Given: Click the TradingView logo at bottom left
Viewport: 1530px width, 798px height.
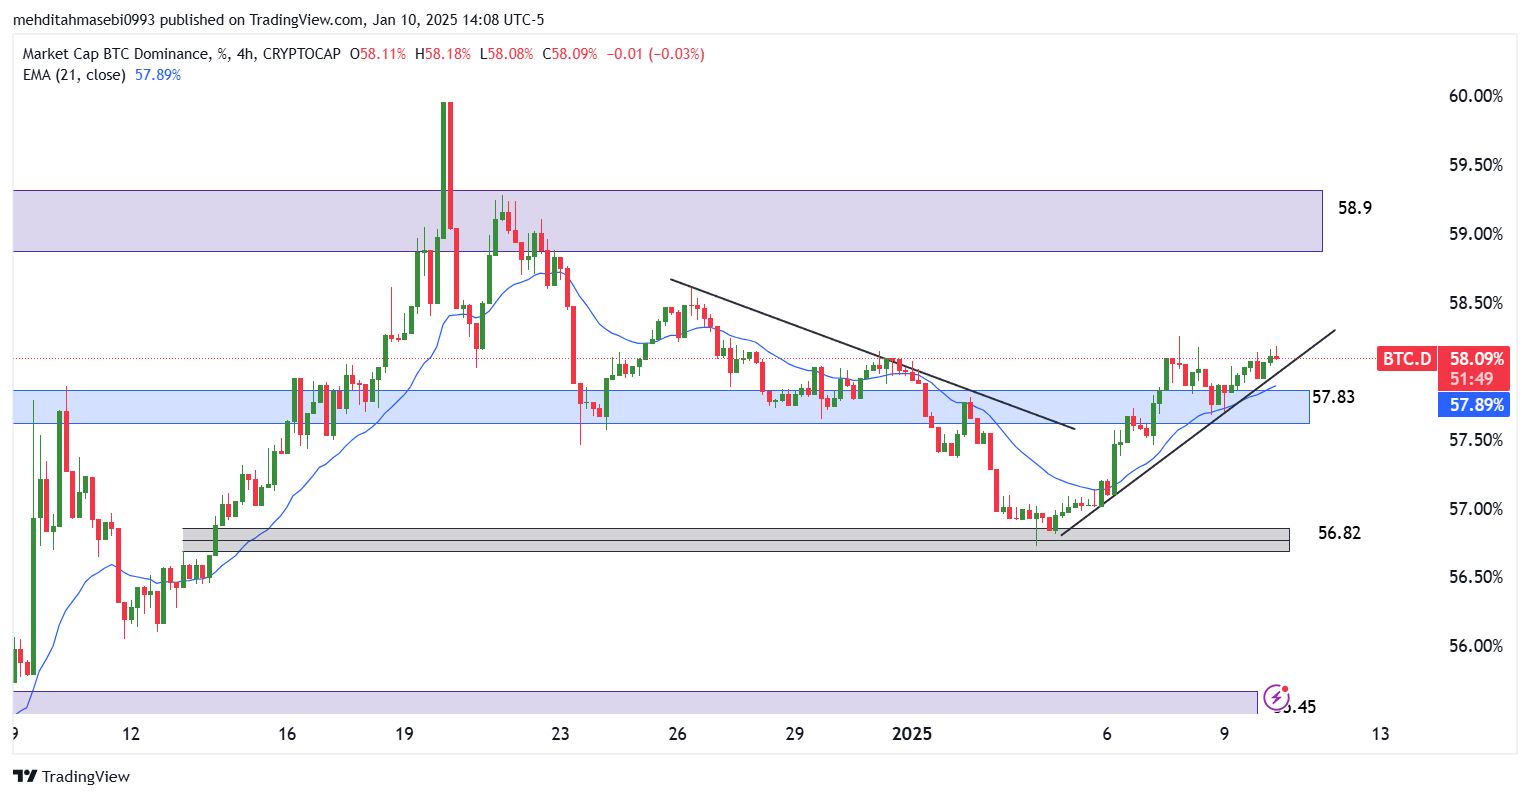Looking at the screenshot, I should coord(71,776).
